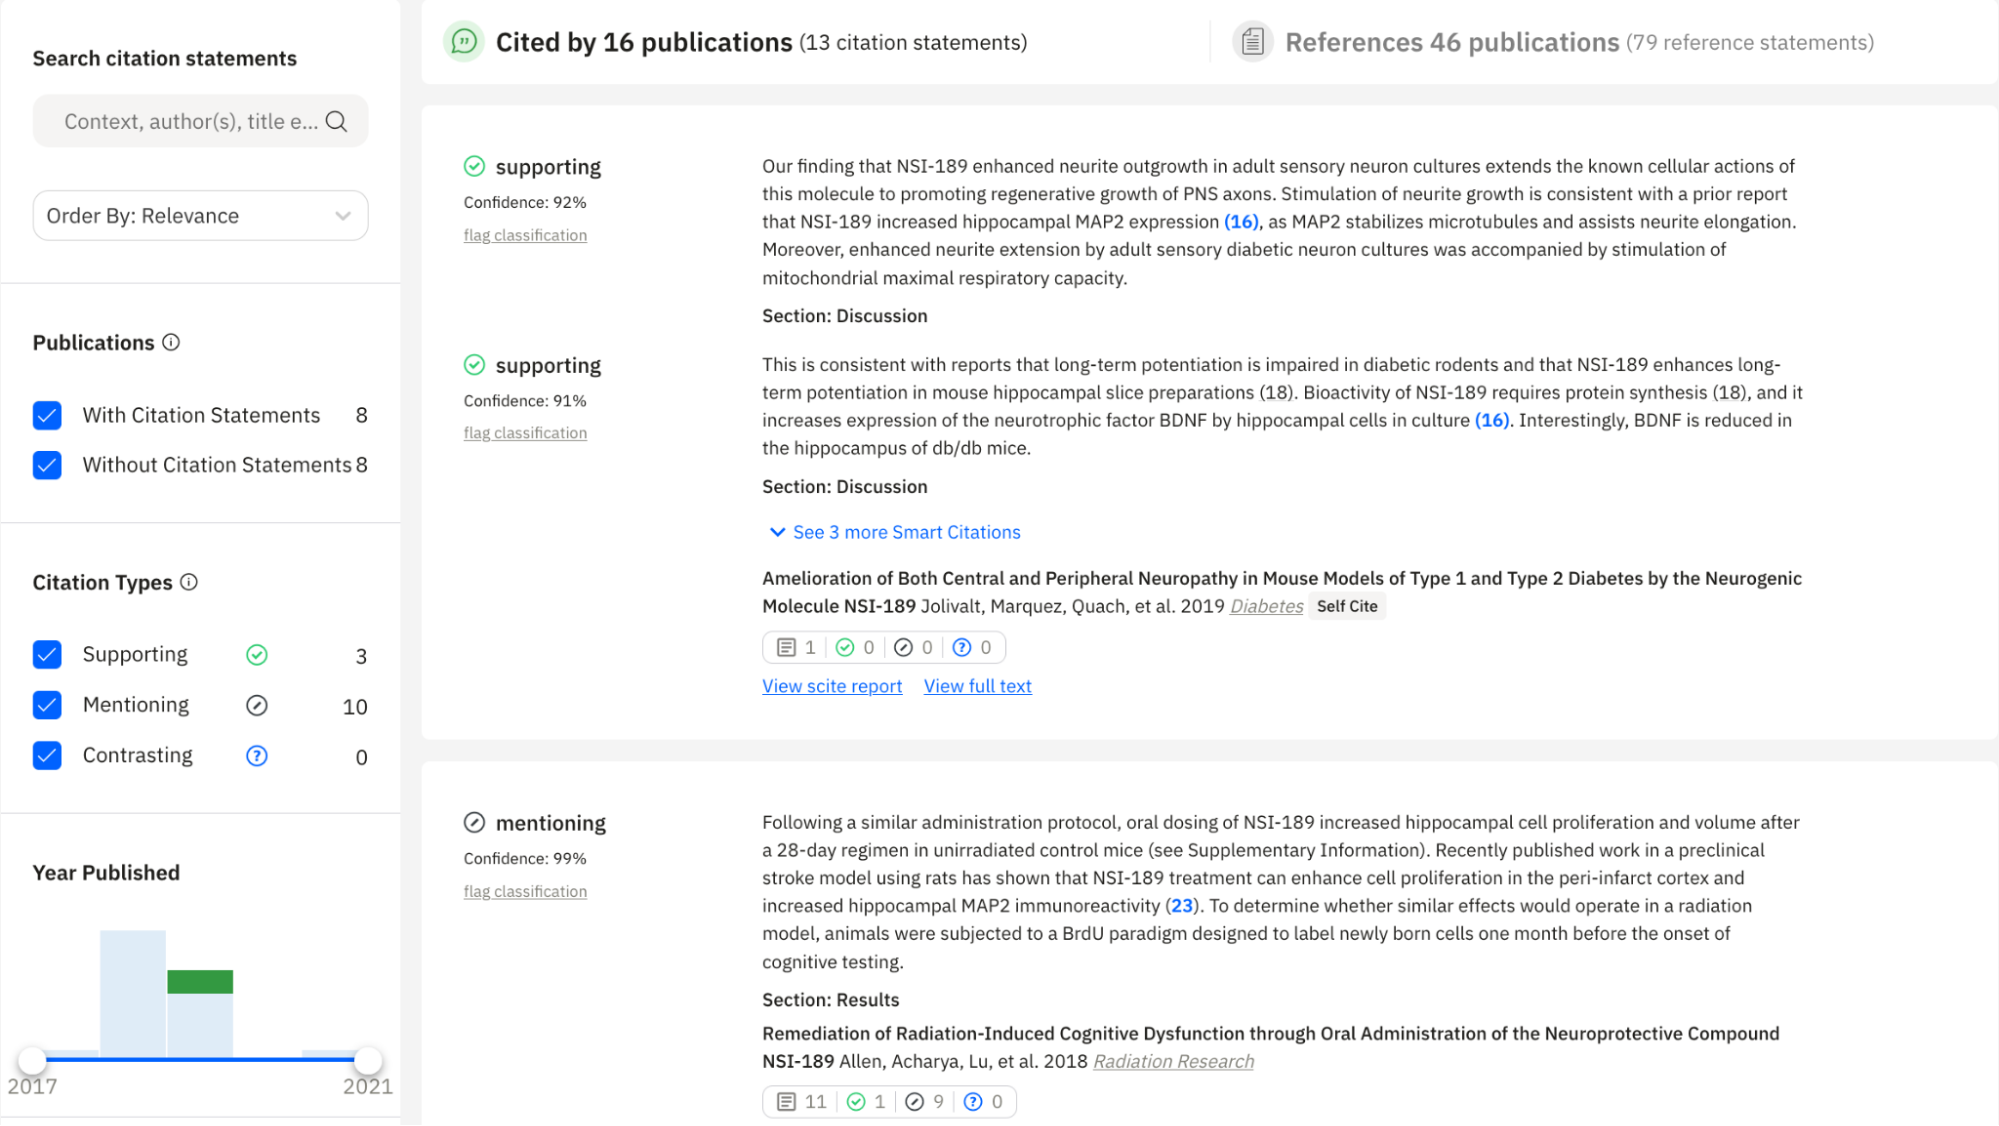Collapse the Order By dropdown chevron
The width and height of the screenshot is (1999, 1126).
(343, 215)
